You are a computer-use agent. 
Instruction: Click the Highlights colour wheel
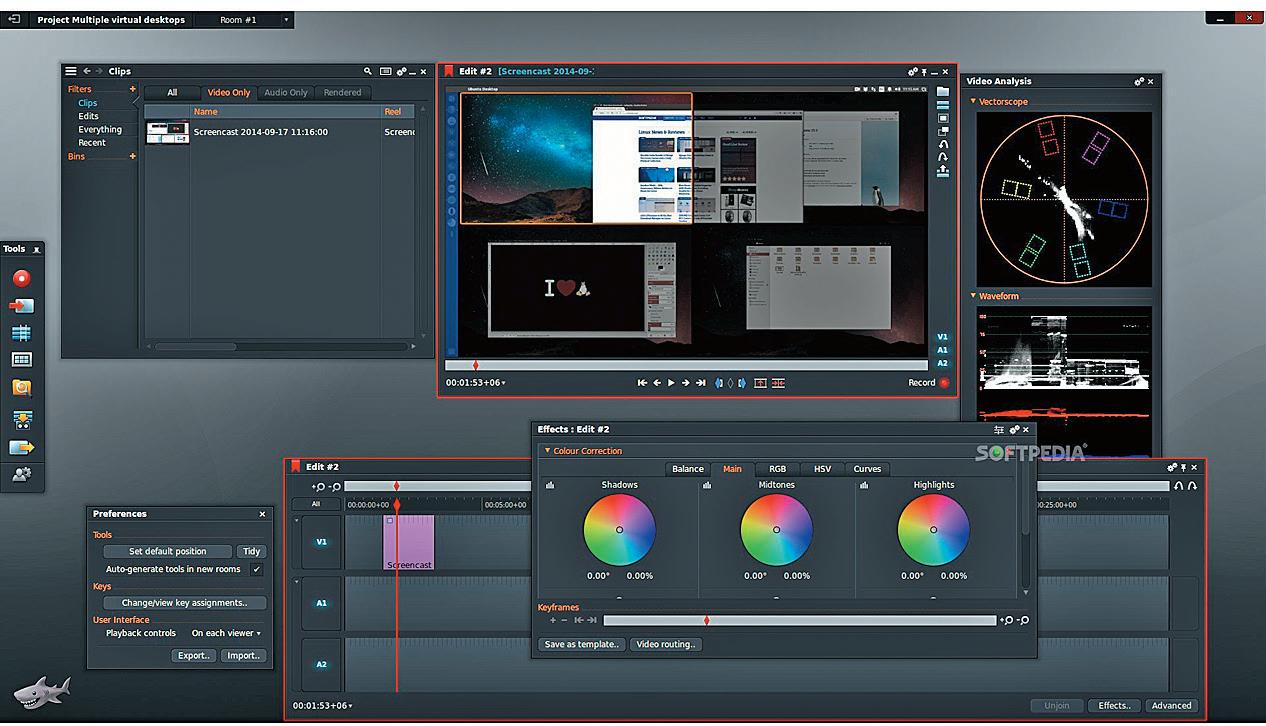point(933,530)
